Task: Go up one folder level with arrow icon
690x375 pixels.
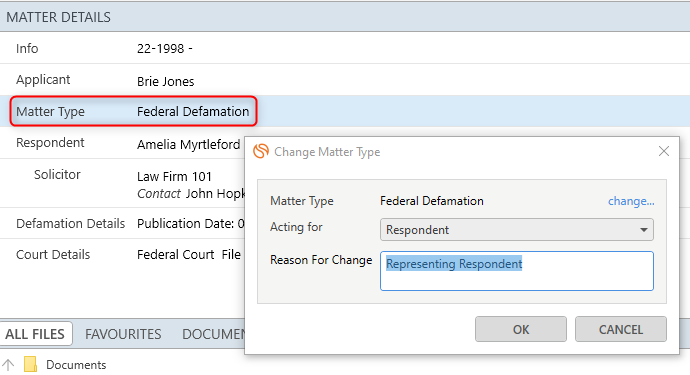Action: [x=8, y=364]
